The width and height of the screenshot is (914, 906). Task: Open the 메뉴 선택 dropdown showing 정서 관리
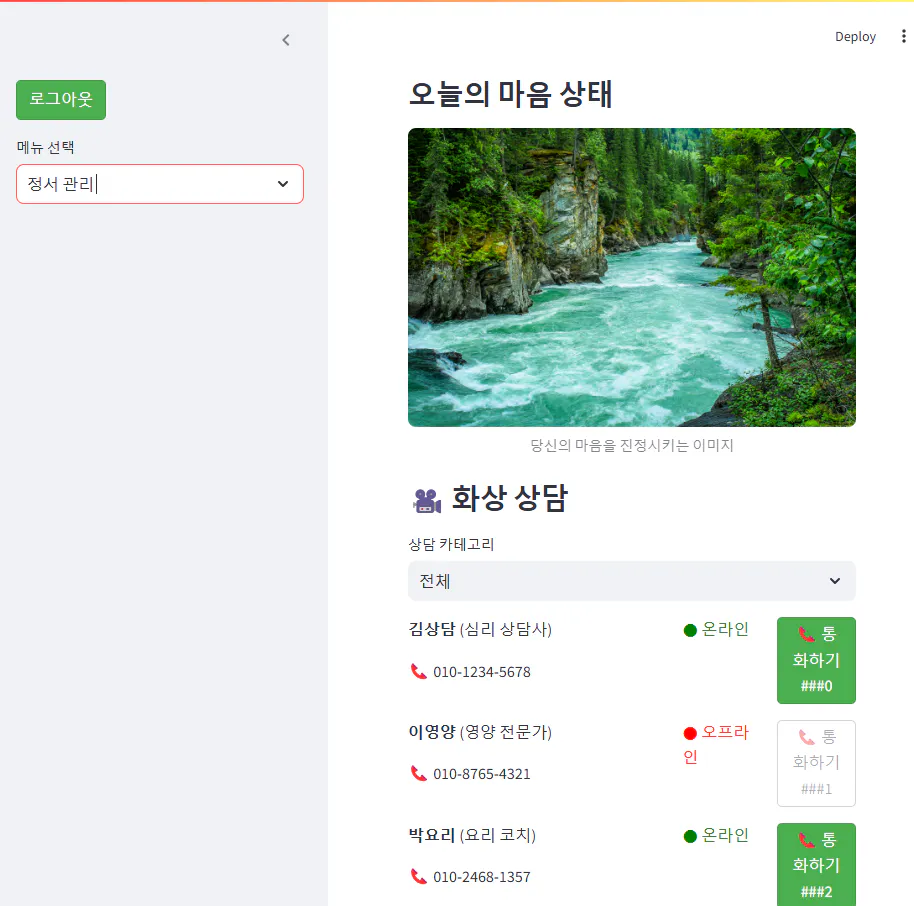tap(159, 184)
